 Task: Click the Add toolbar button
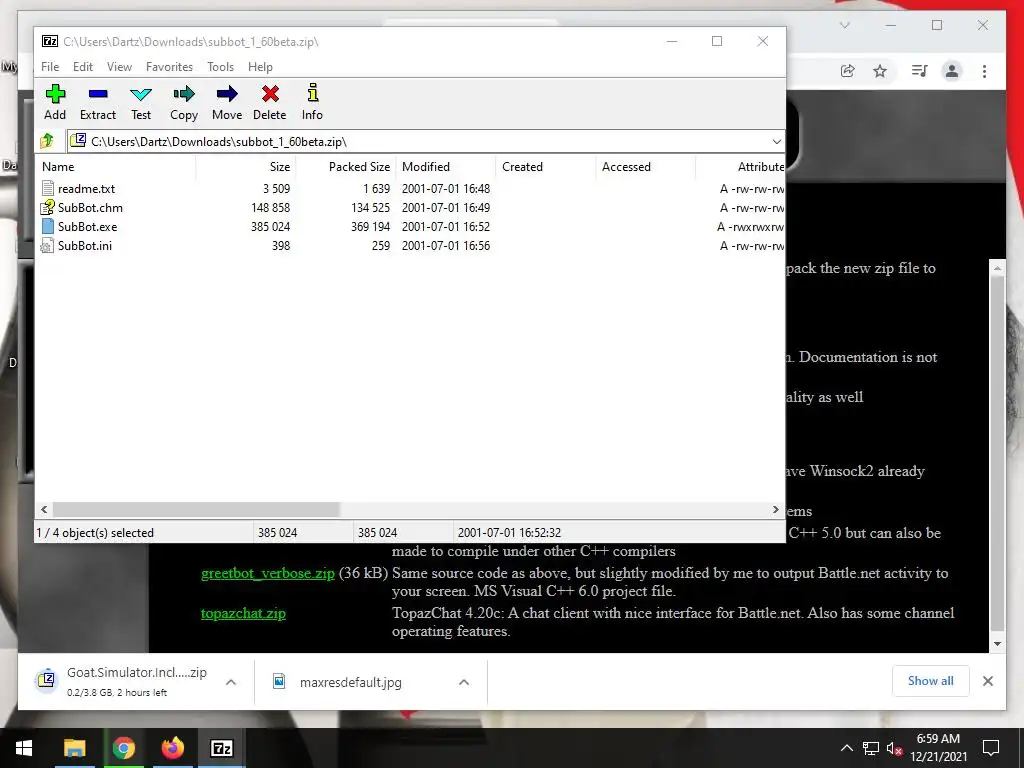click(55, 103)
